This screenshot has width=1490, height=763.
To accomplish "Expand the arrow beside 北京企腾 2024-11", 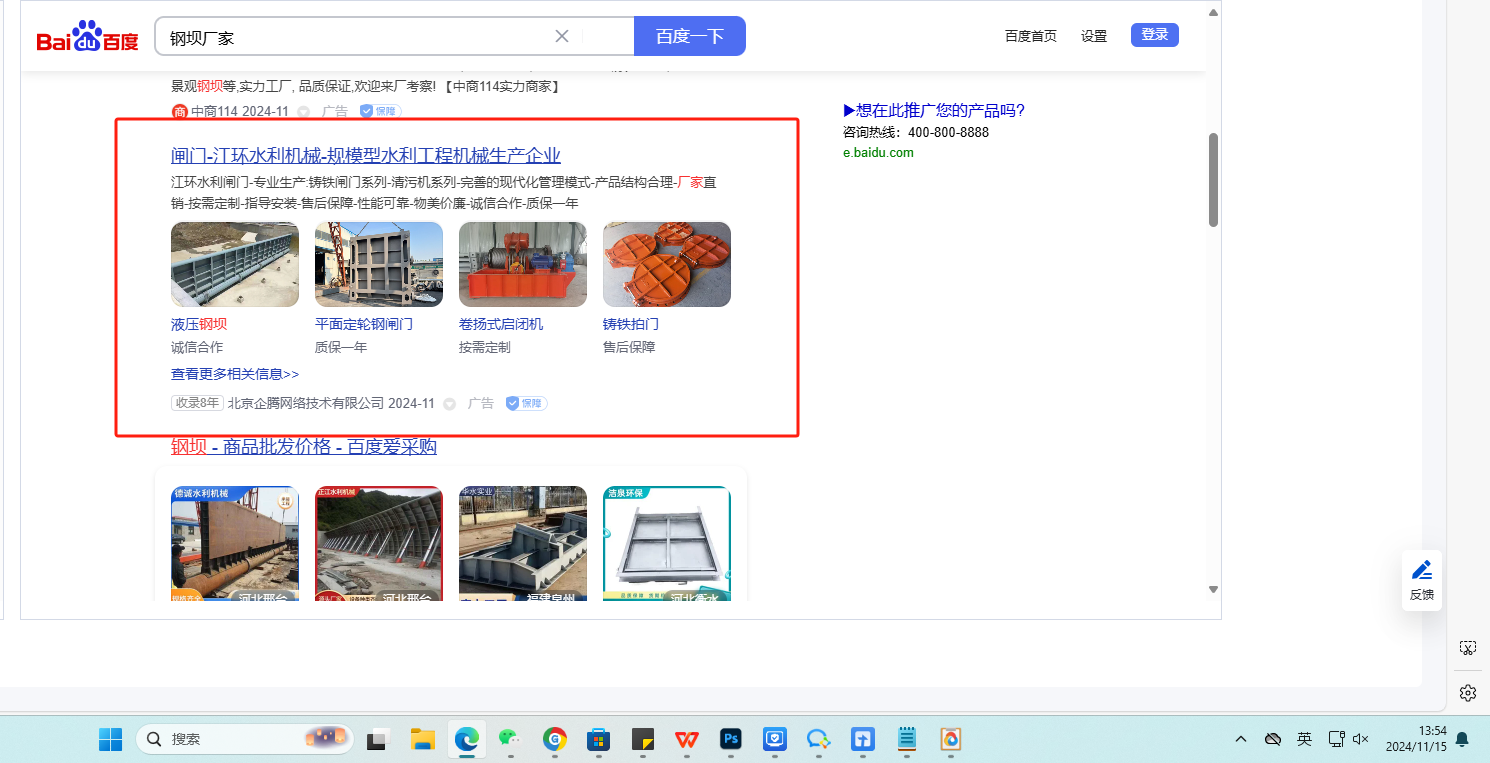I will pos(450,404).
